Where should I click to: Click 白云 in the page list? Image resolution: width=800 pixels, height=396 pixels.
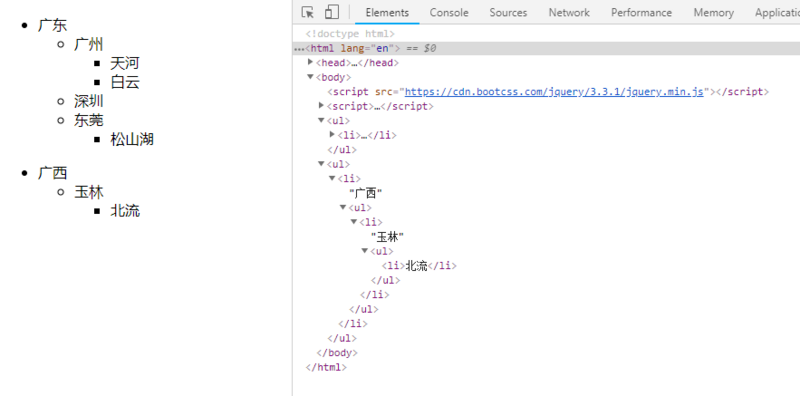coord(125,82)
